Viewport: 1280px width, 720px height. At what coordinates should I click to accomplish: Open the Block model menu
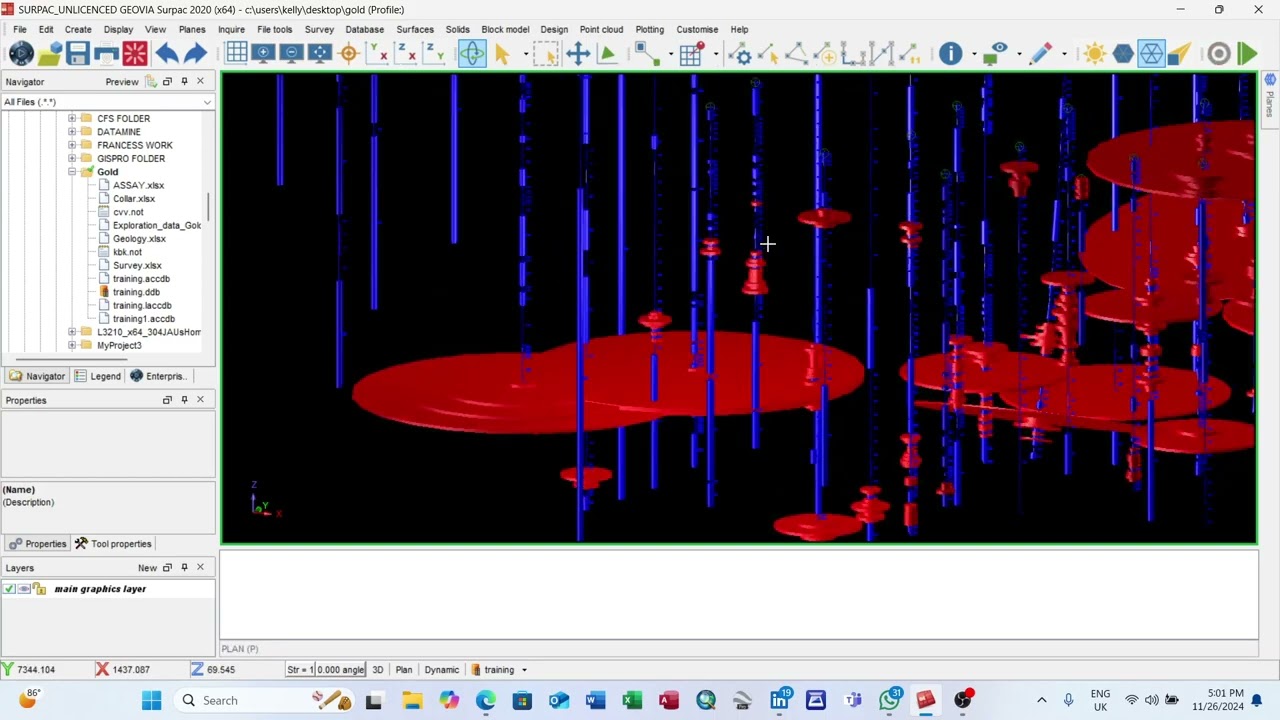(x=505, y=30)
